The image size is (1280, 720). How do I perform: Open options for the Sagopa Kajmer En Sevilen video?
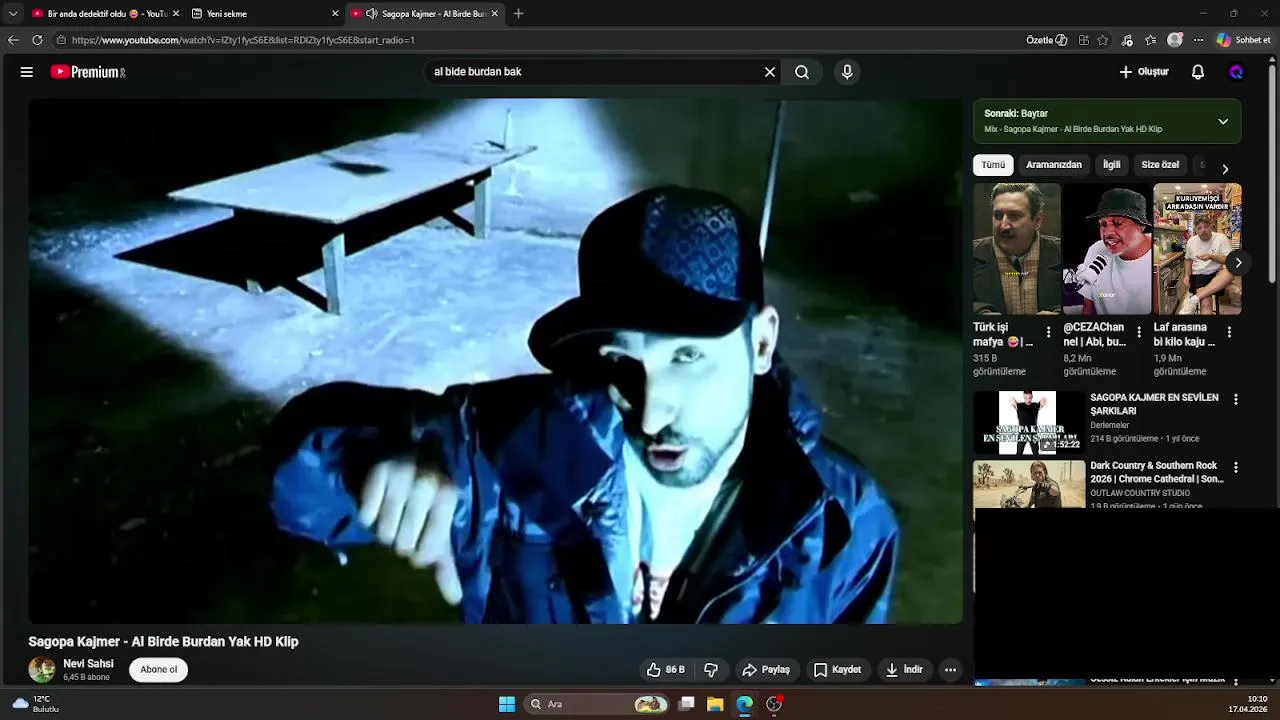point(1236,399)
